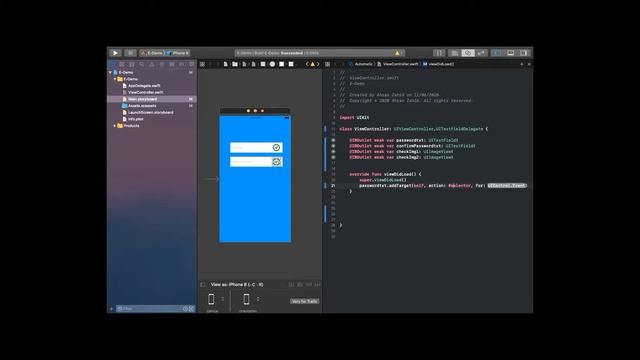Toggle source-control status filter in navigator
Viewport: 640px width, 360px height.
pyautogui.click(x=191, y=309)
